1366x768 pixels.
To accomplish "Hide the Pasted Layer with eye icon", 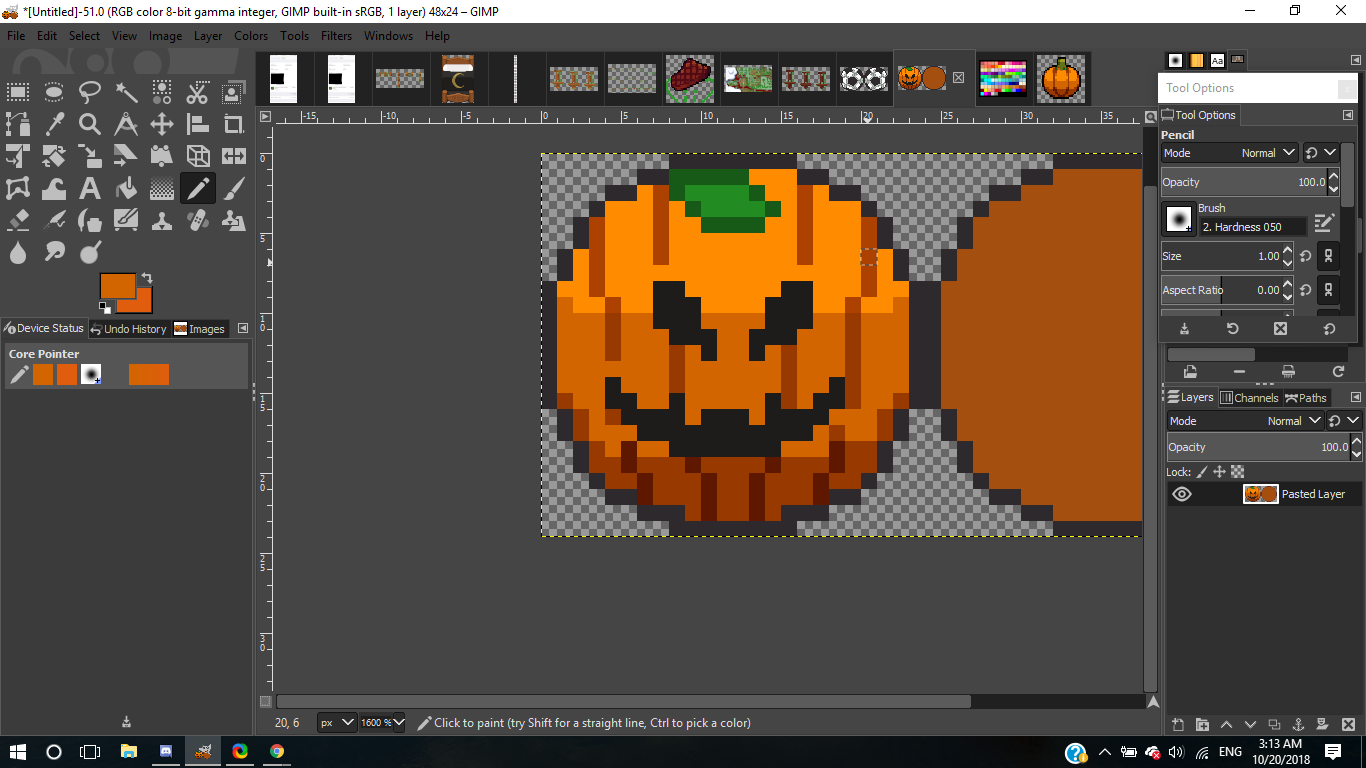I will coord(1182,494).
